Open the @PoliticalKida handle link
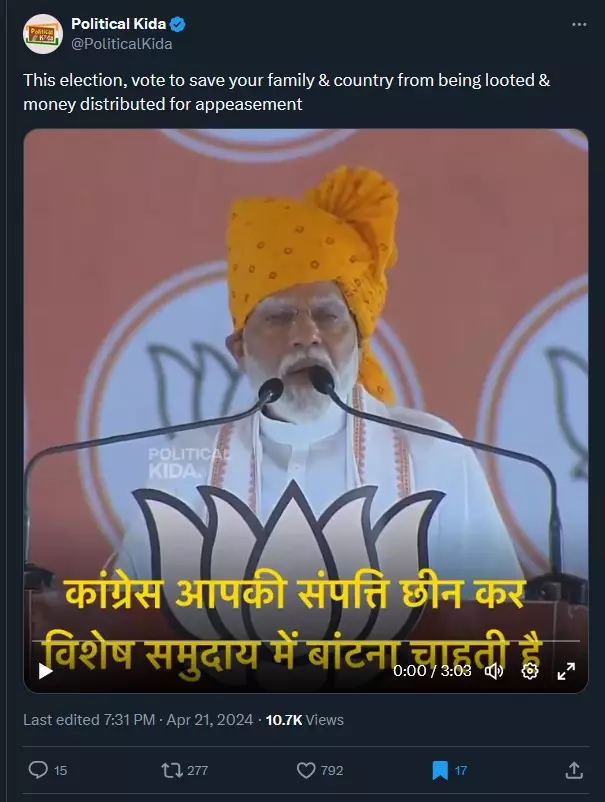This screenshot has height=802, width=605. pos(122,44)
